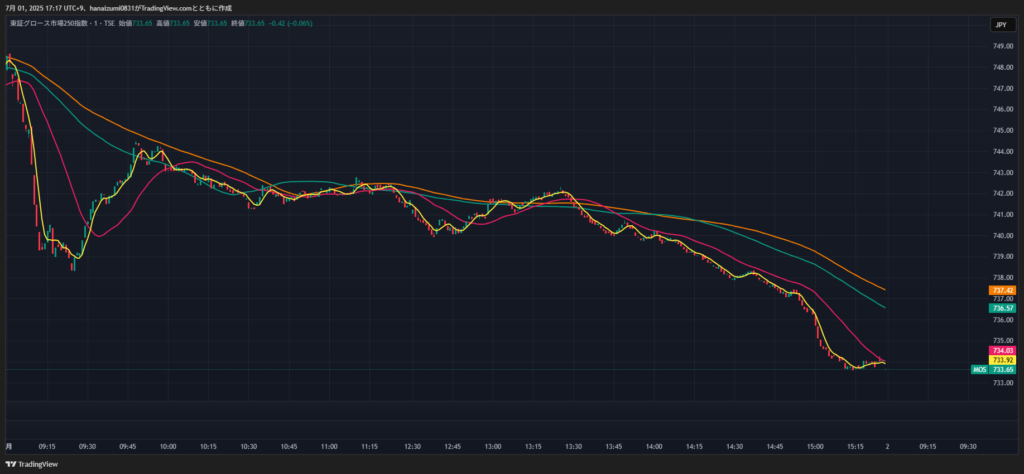Click the 高値 high value in header
The height and width of the screenshot is (474, 1024).
[x=173, y=24]
